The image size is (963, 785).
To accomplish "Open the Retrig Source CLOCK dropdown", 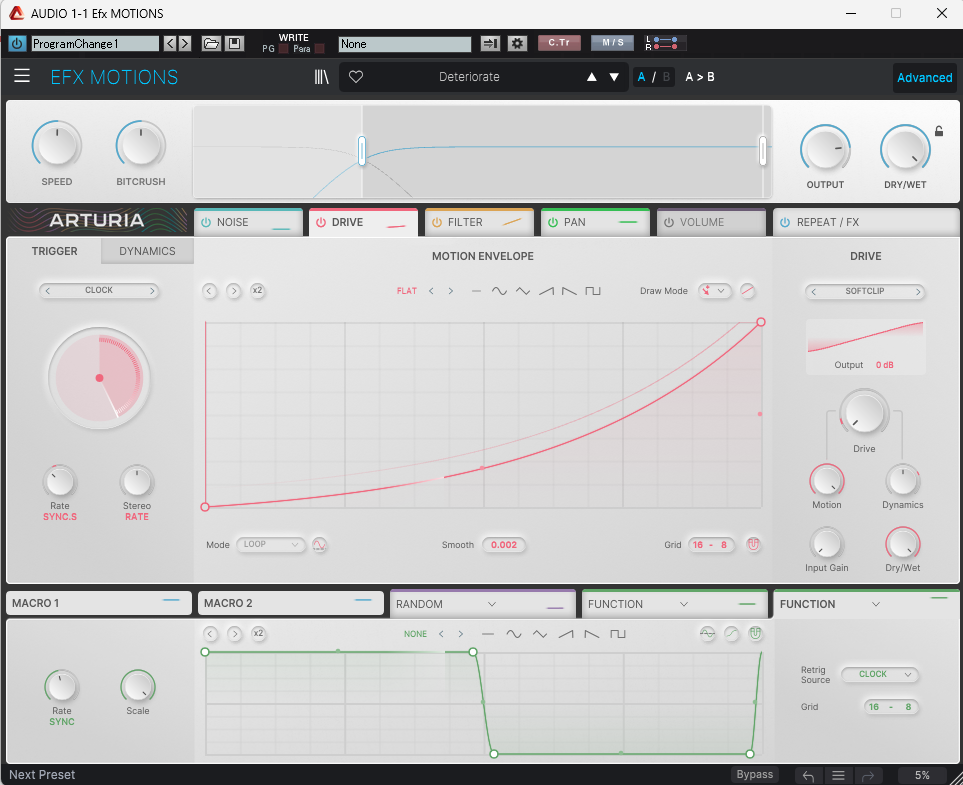I will coord(879,674).
